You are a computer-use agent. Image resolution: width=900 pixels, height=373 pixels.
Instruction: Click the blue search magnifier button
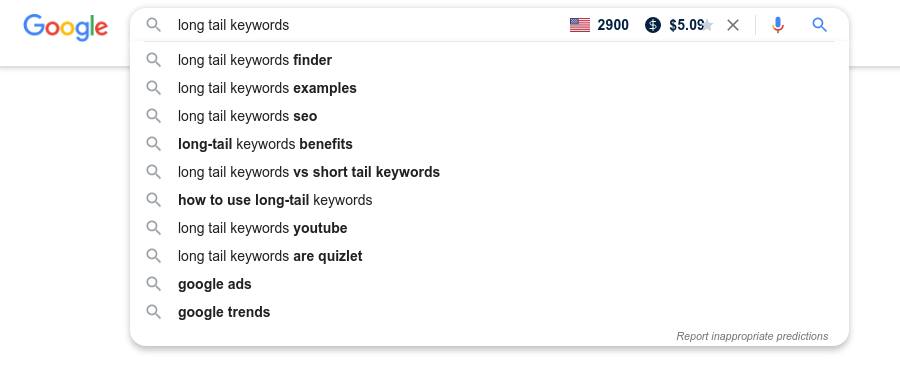pos(820,25)
